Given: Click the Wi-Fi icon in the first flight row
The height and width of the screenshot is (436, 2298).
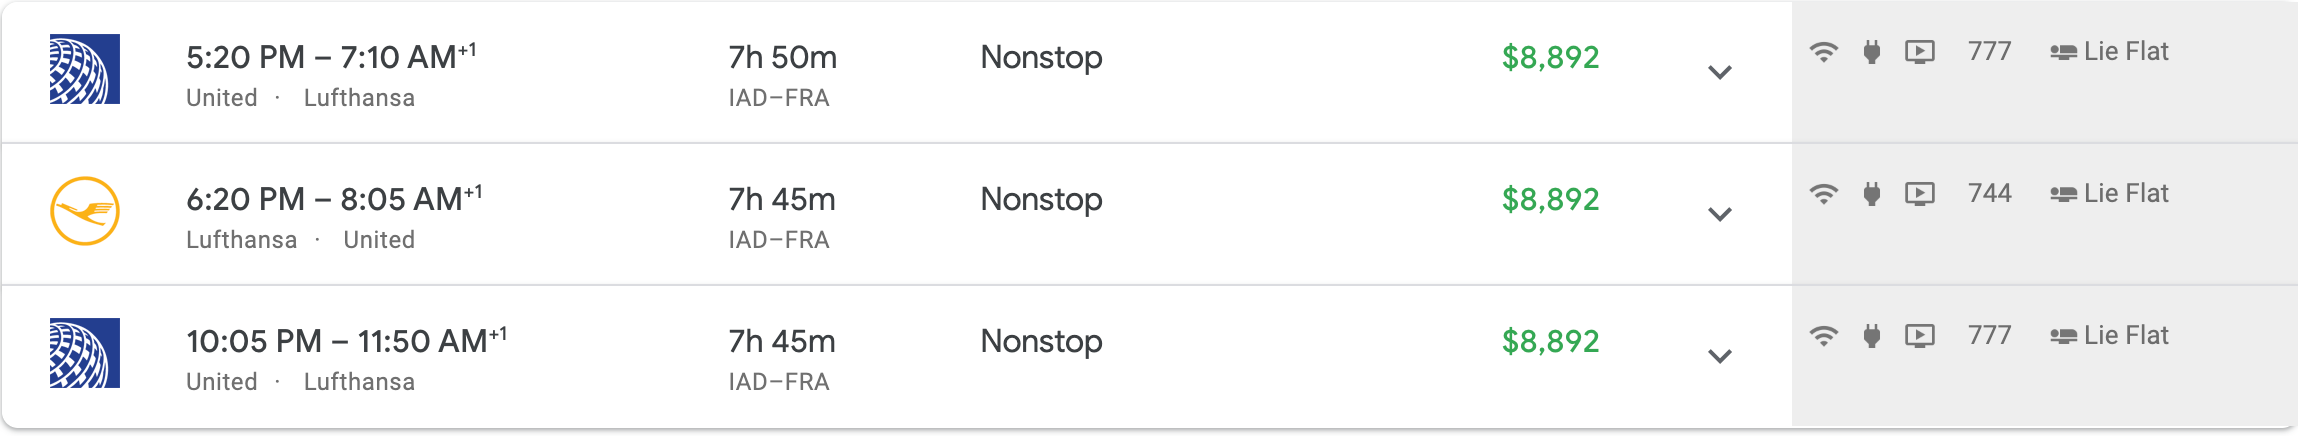Looking at the screenshot, I should coord(1824,52).
